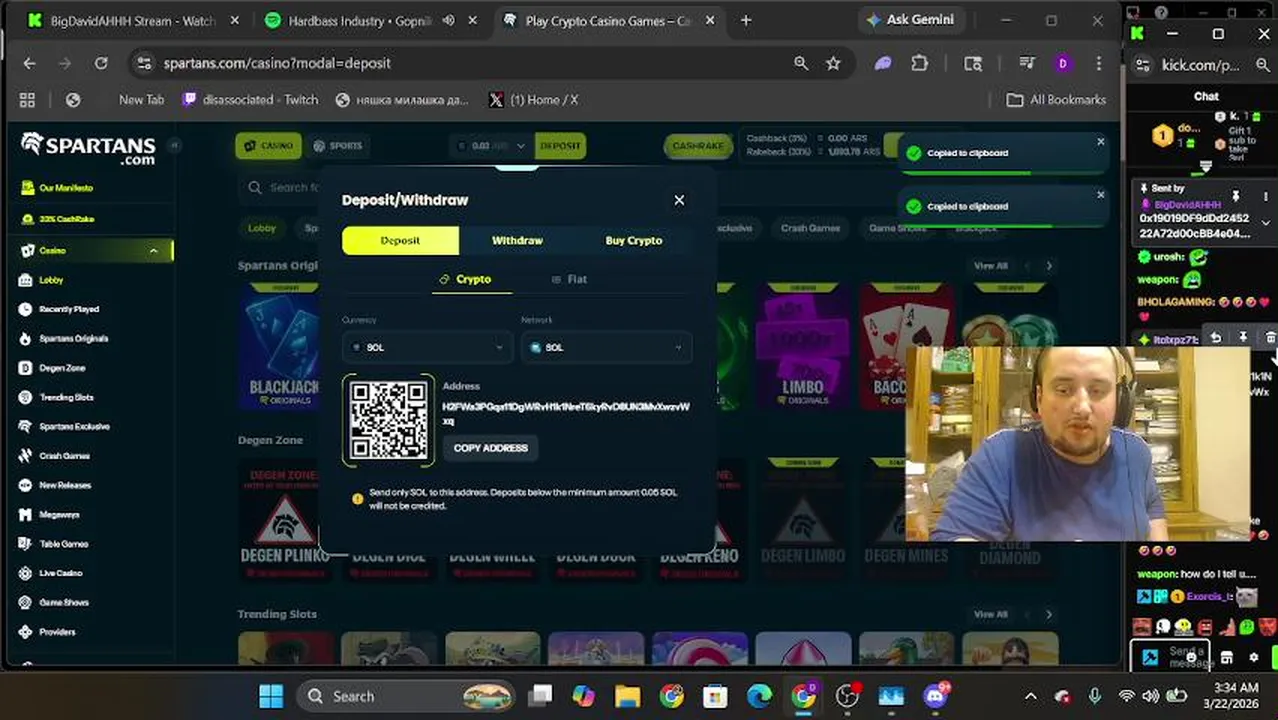Click View All for Trending Slots
Image resolution: width=1278 pixels, height=720 pixels.
991,614
